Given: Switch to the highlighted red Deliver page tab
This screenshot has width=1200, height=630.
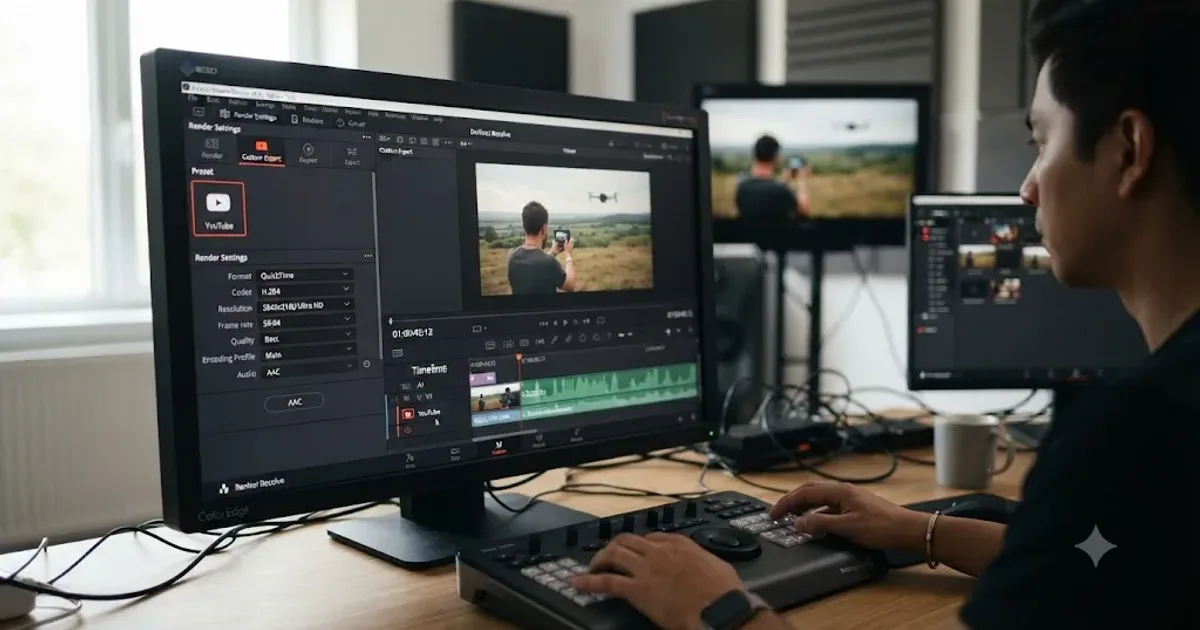Looking at the screenshot, I should 498,447.
